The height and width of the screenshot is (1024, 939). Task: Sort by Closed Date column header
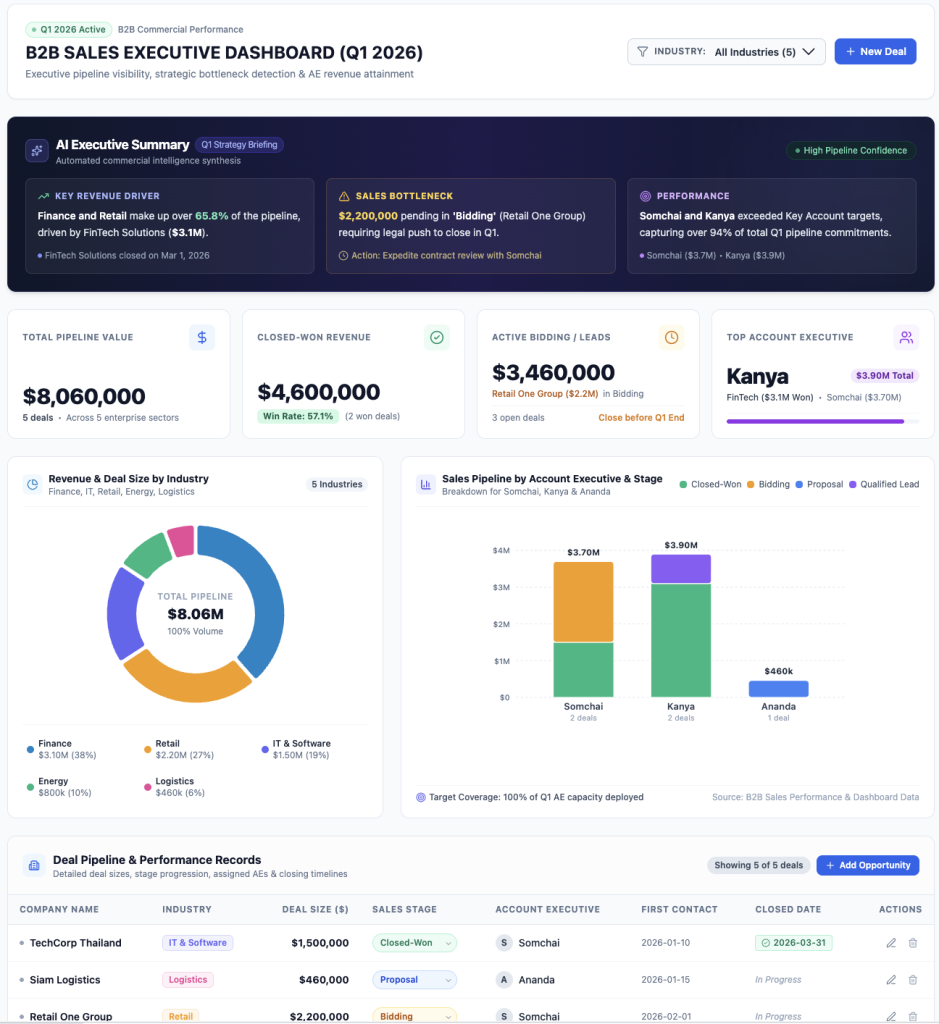pyautogui.click(x=788, y=909)
